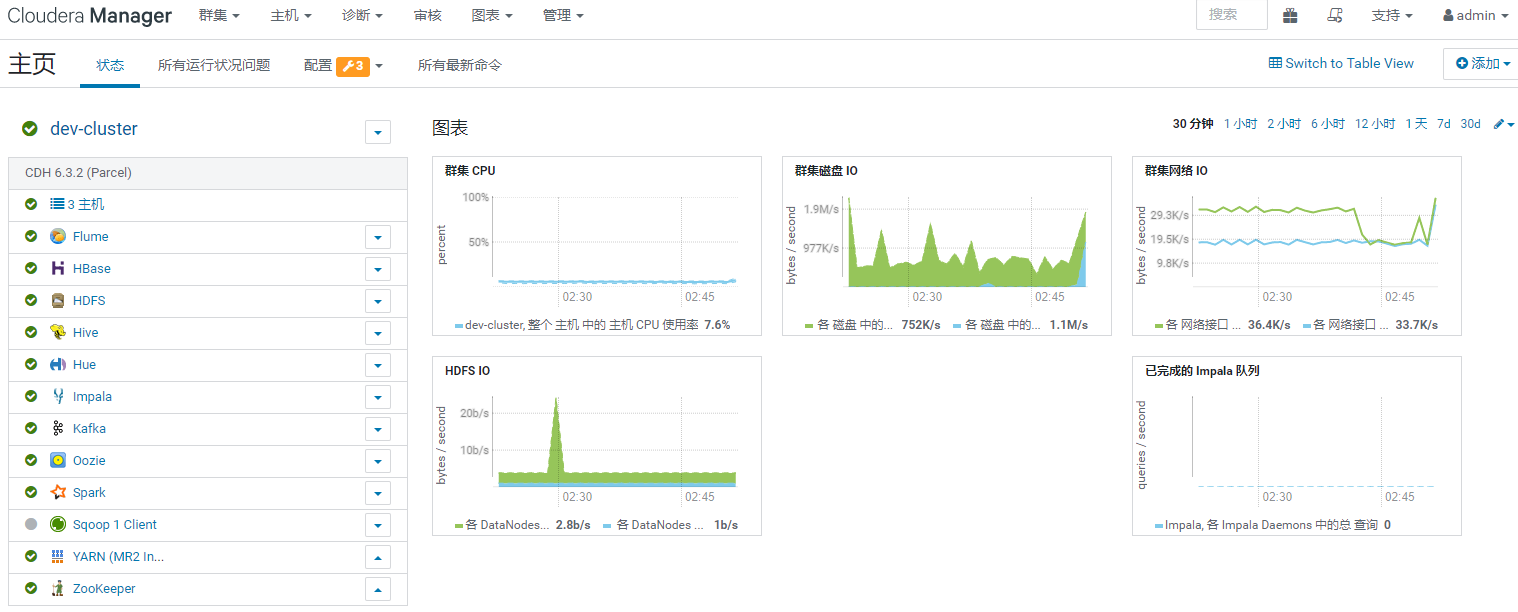Image resolution: width=1518 pixels, height=612 pixels.
Task: Set chart time range to 1 天
Action: (x=1416, y=124)
